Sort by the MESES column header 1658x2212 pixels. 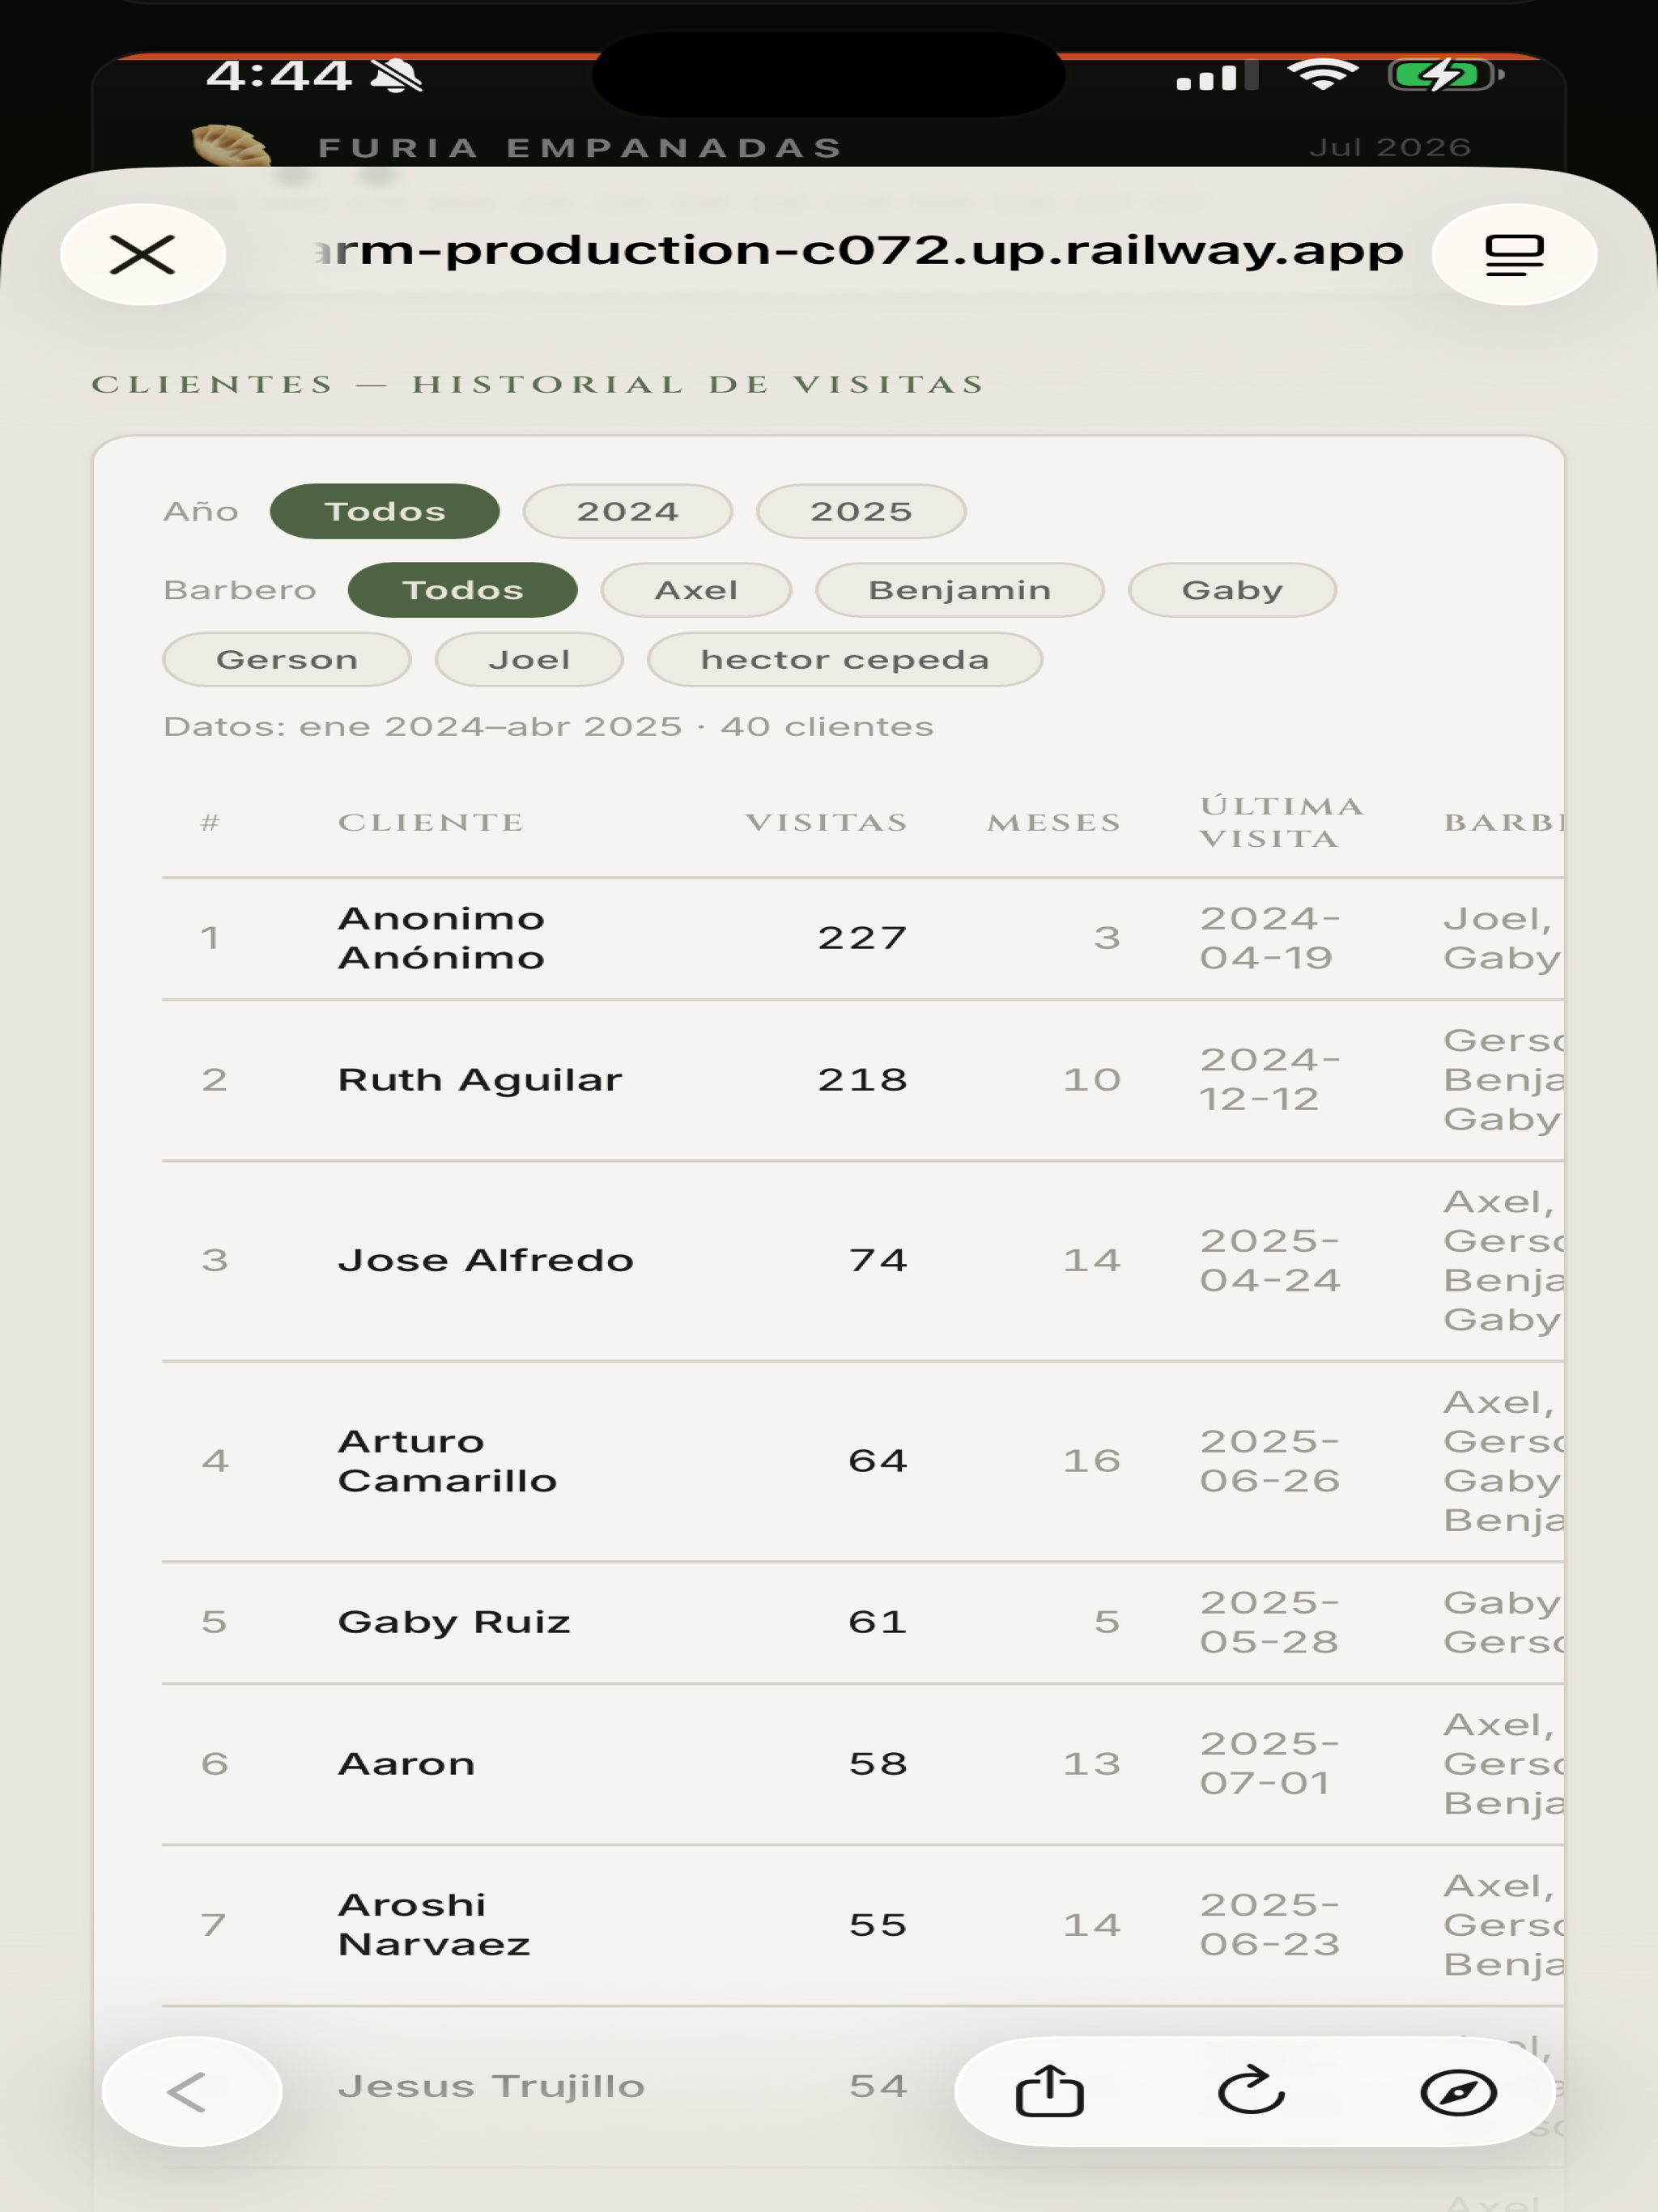coord(1054,823)
